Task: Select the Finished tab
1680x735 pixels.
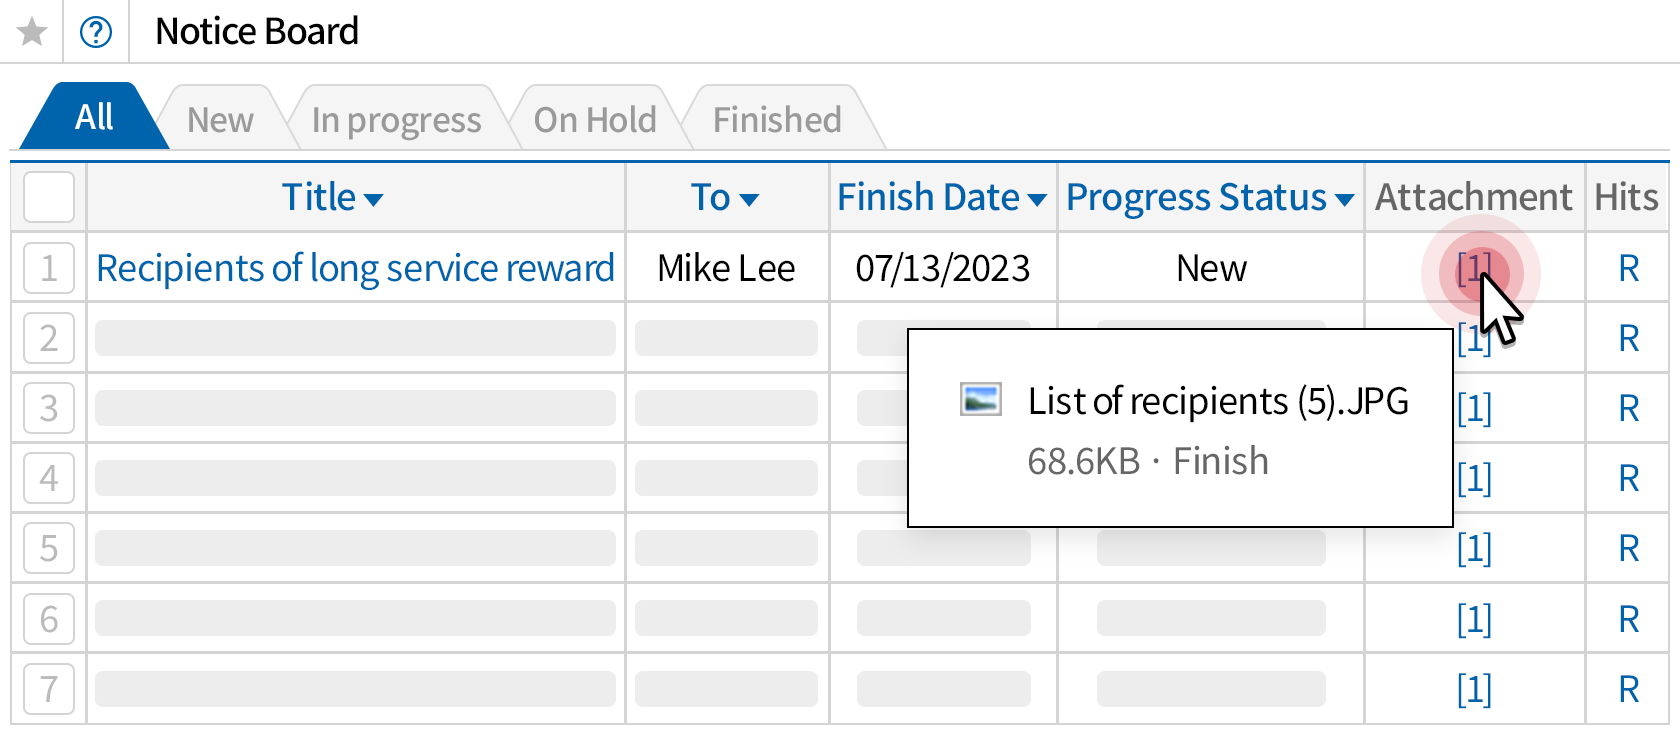Action: click(777, 120)
